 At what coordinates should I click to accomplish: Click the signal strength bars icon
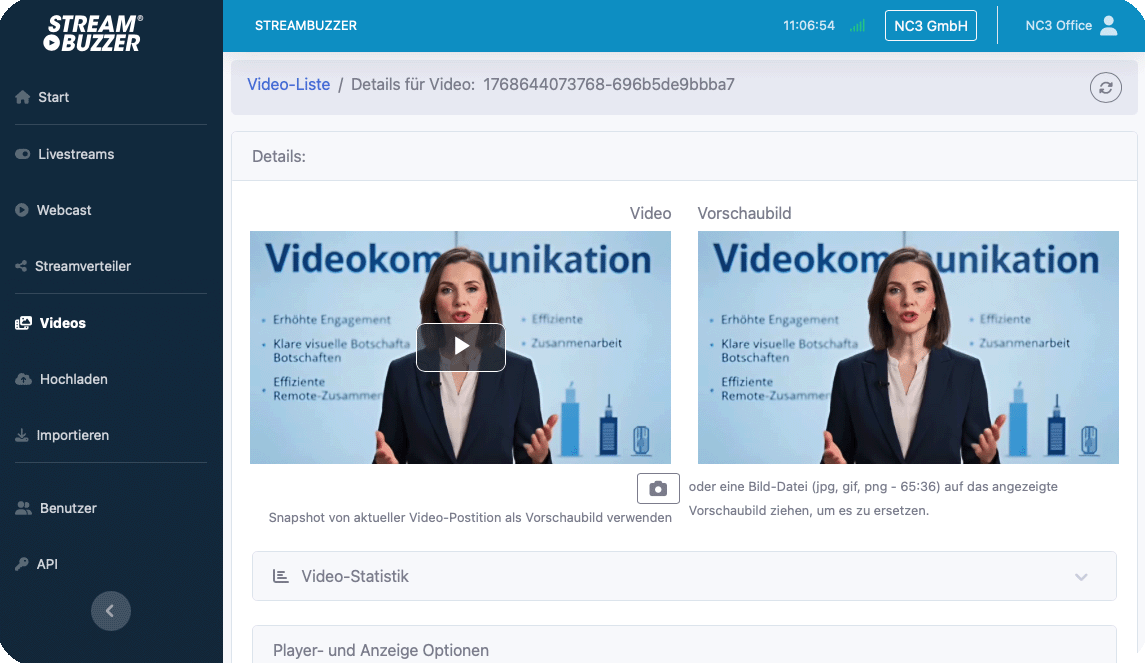click(x=857, y=26)
